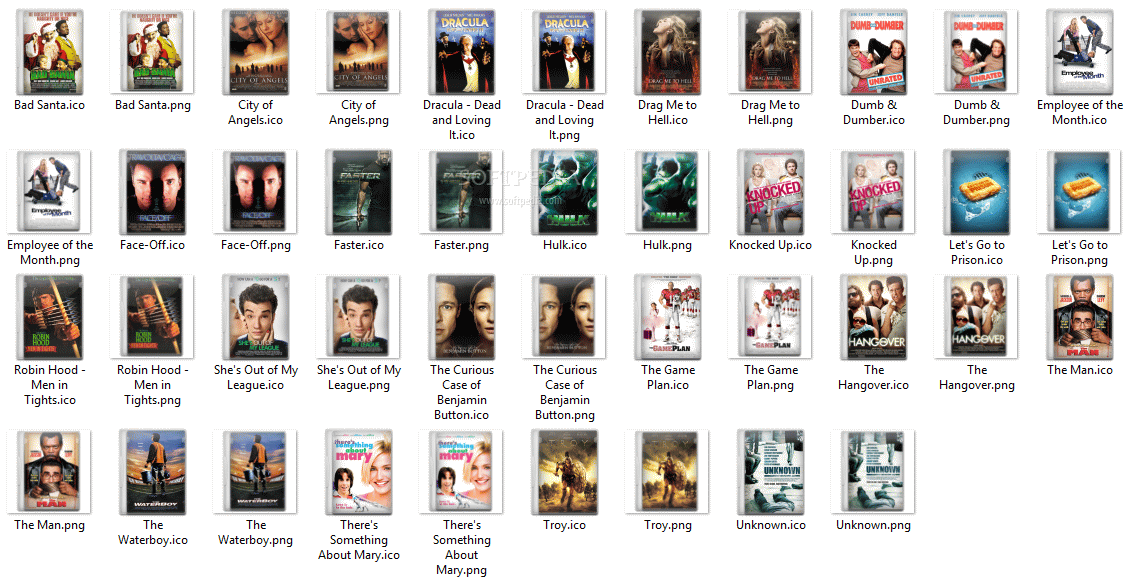Click Curious Case of Benjamin Button.png
Image resolution: width=1123 pixels, height=583 pixels.
[x=564, y=317]
